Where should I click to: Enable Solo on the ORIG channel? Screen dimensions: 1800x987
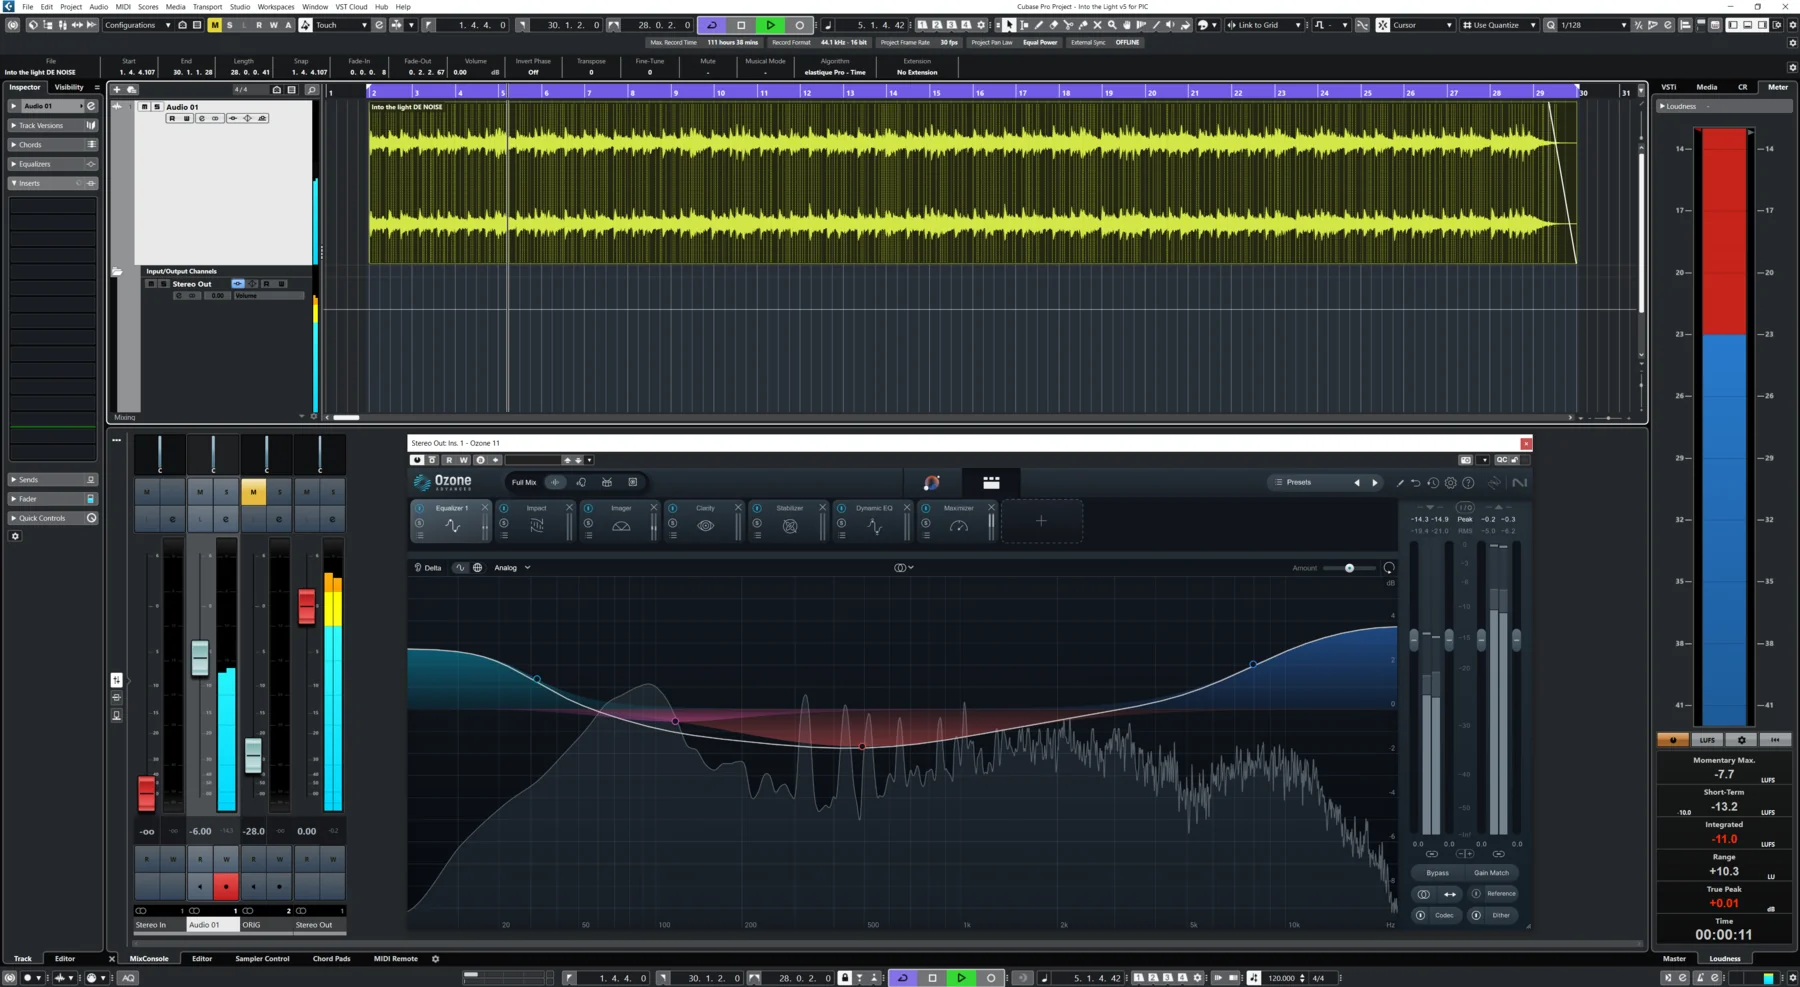(280, 491)
